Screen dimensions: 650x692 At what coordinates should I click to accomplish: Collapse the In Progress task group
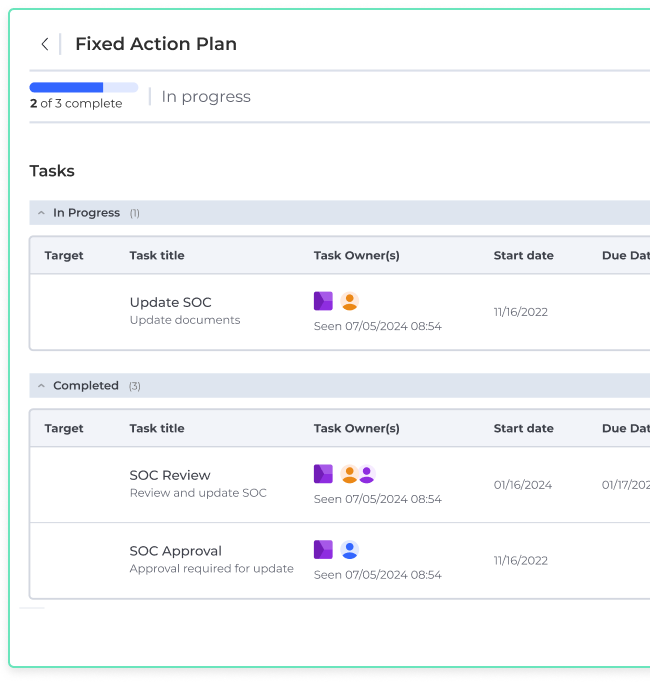coord(41,213)
